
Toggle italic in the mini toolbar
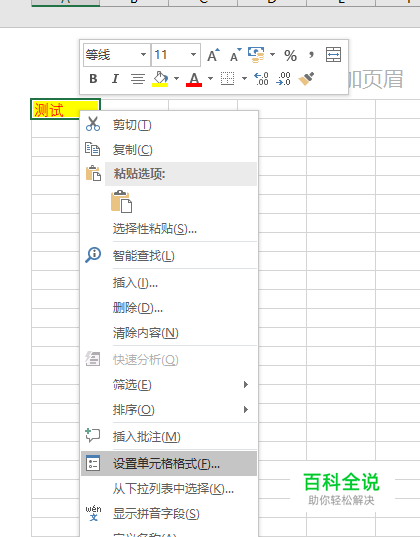point(115,79)
